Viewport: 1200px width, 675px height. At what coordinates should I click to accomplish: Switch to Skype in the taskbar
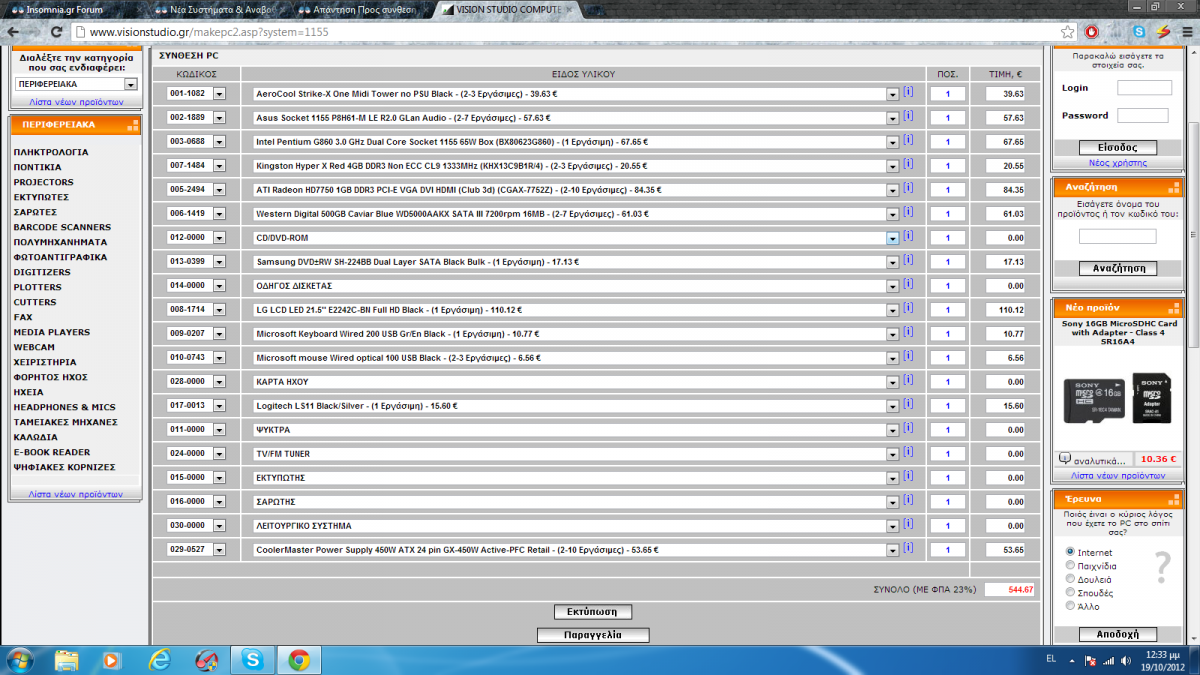(x=252, y=659)
